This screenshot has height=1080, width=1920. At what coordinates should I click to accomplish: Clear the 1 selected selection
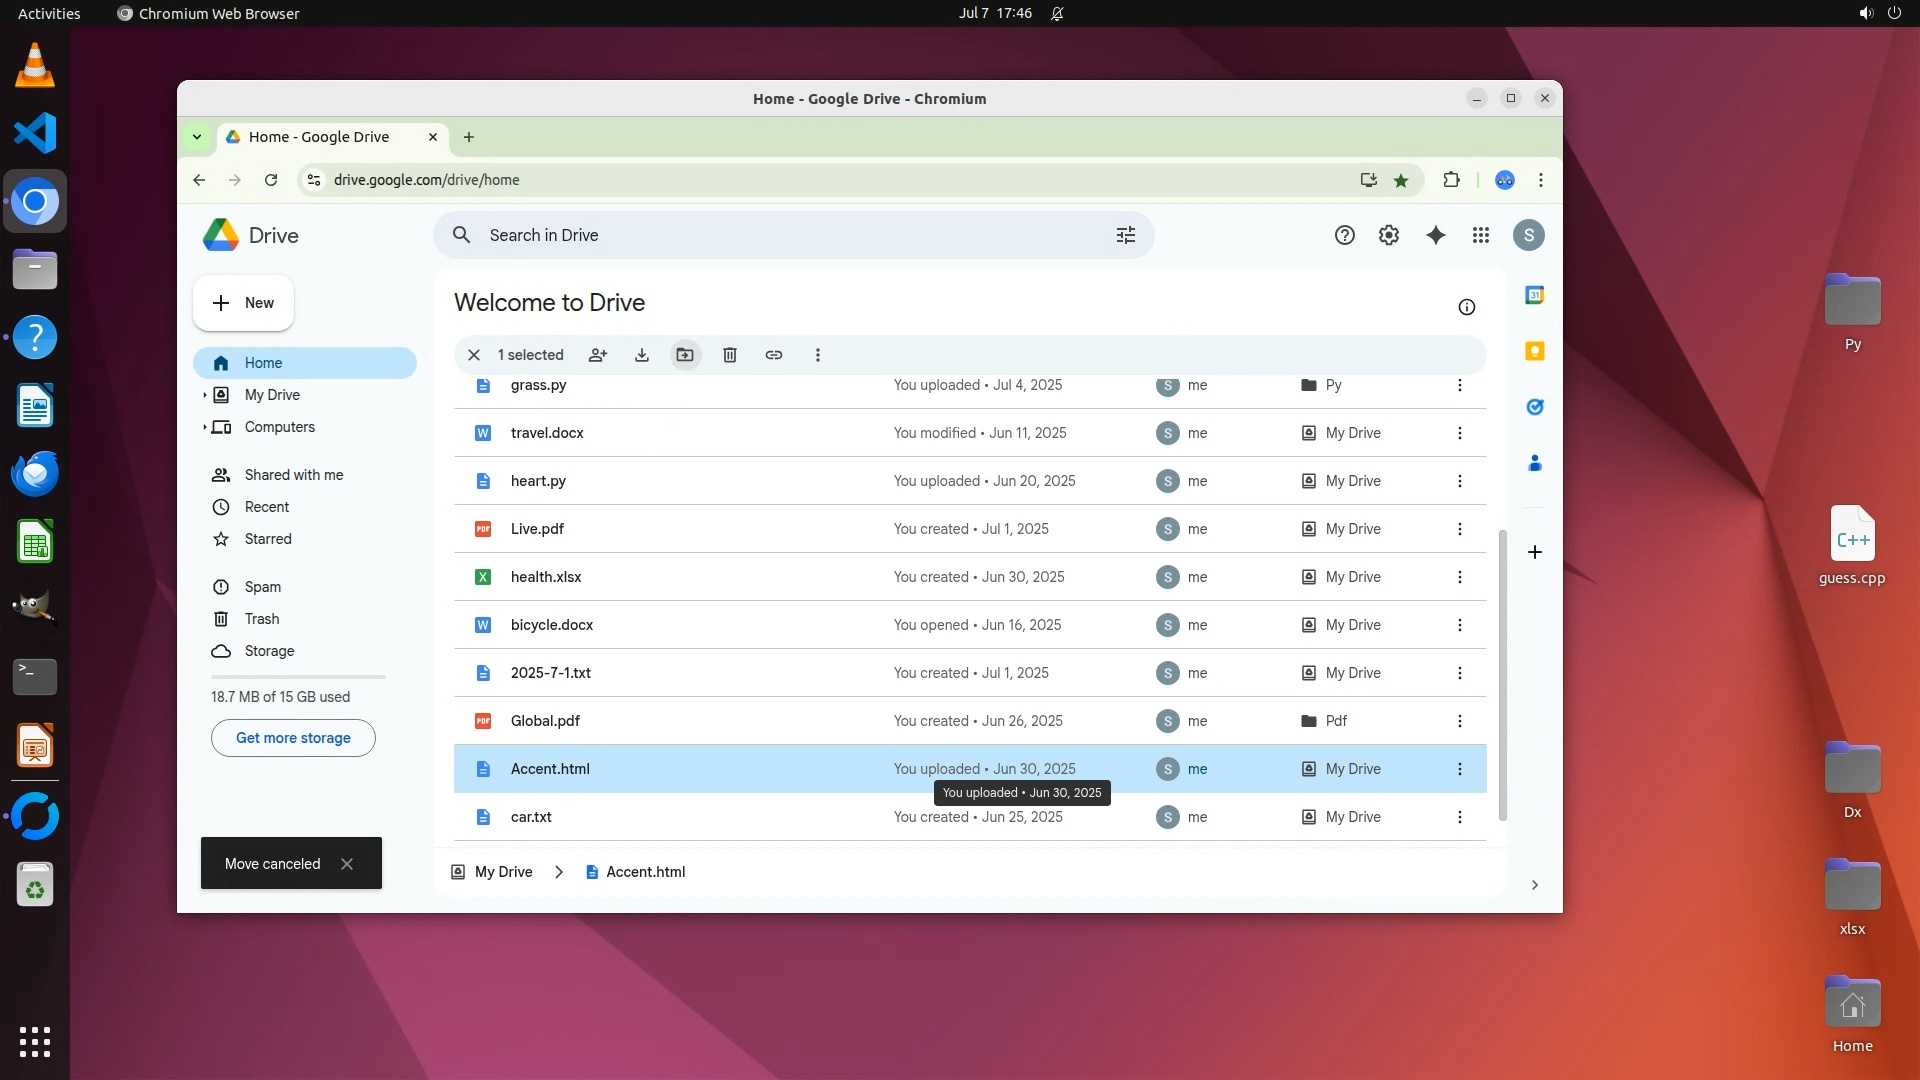474,355
